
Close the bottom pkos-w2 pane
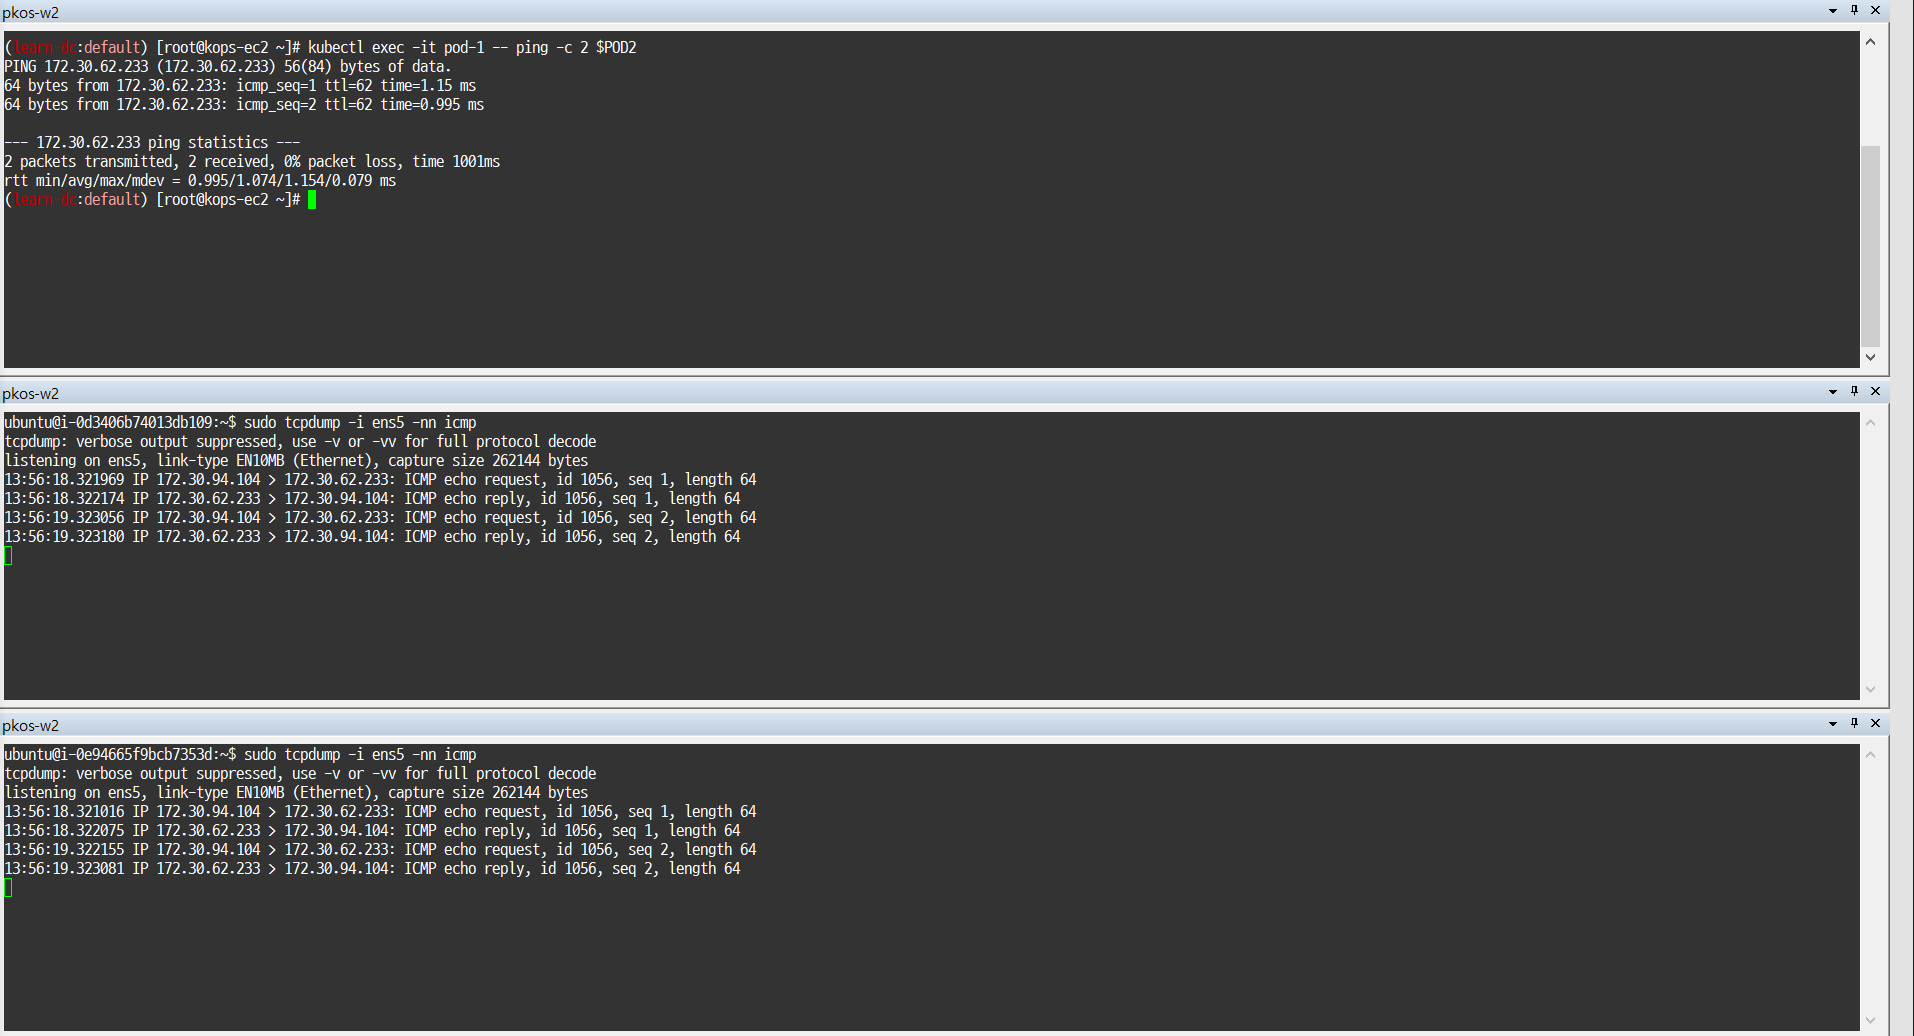(1876, 723)
